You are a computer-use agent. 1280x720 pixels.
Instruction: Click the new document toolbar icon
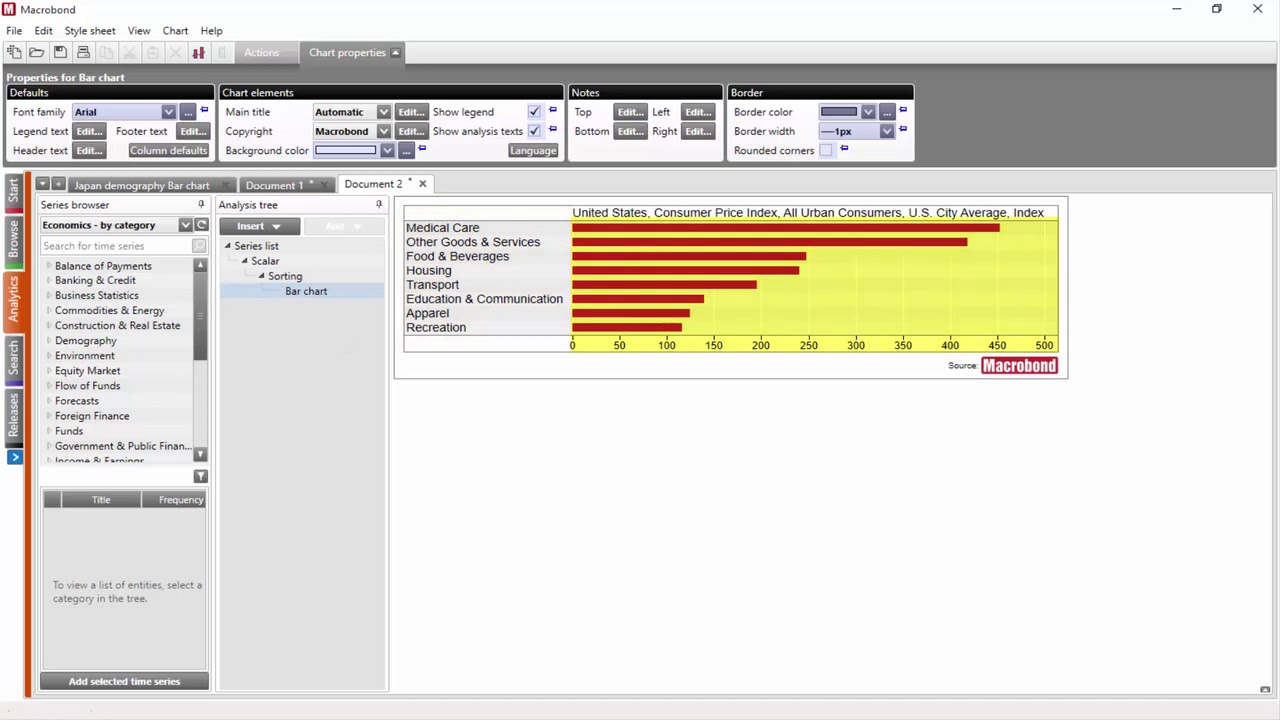(14, 52)
